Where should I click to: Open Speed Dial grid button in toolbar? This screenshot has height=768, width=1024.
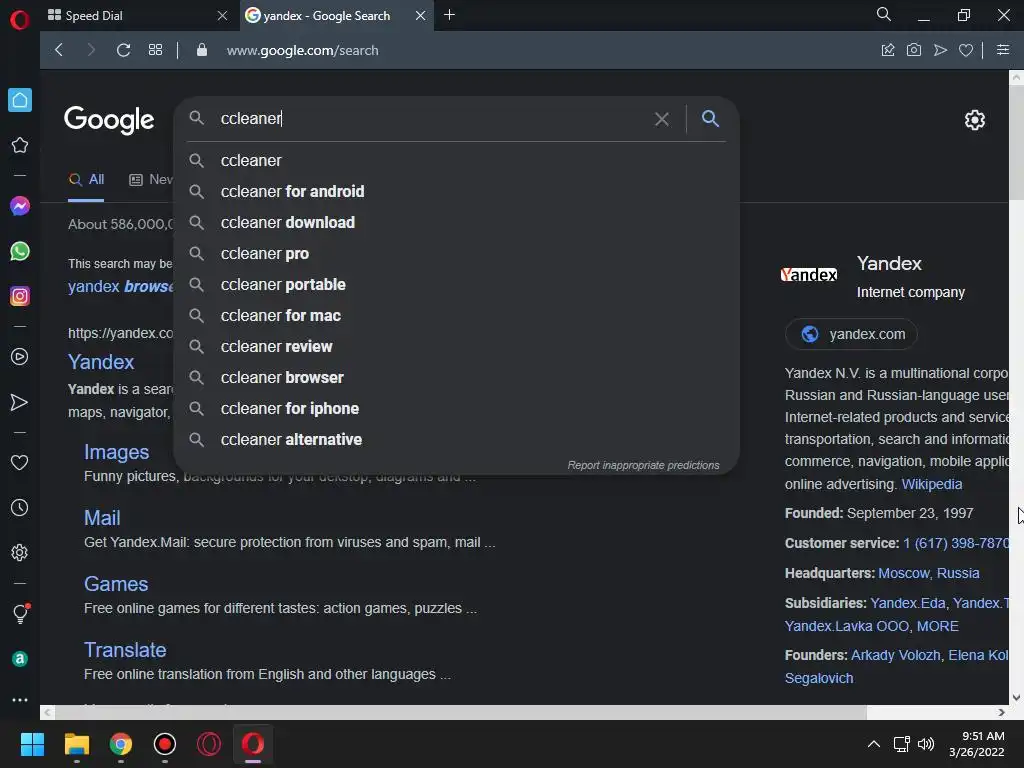click(155, 50)
